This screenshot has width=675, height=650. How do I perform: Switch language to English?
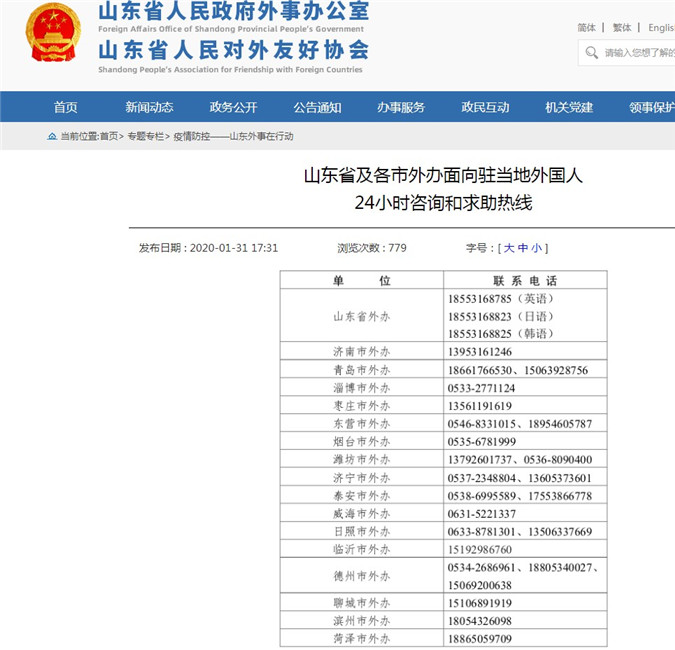[661, 28]
